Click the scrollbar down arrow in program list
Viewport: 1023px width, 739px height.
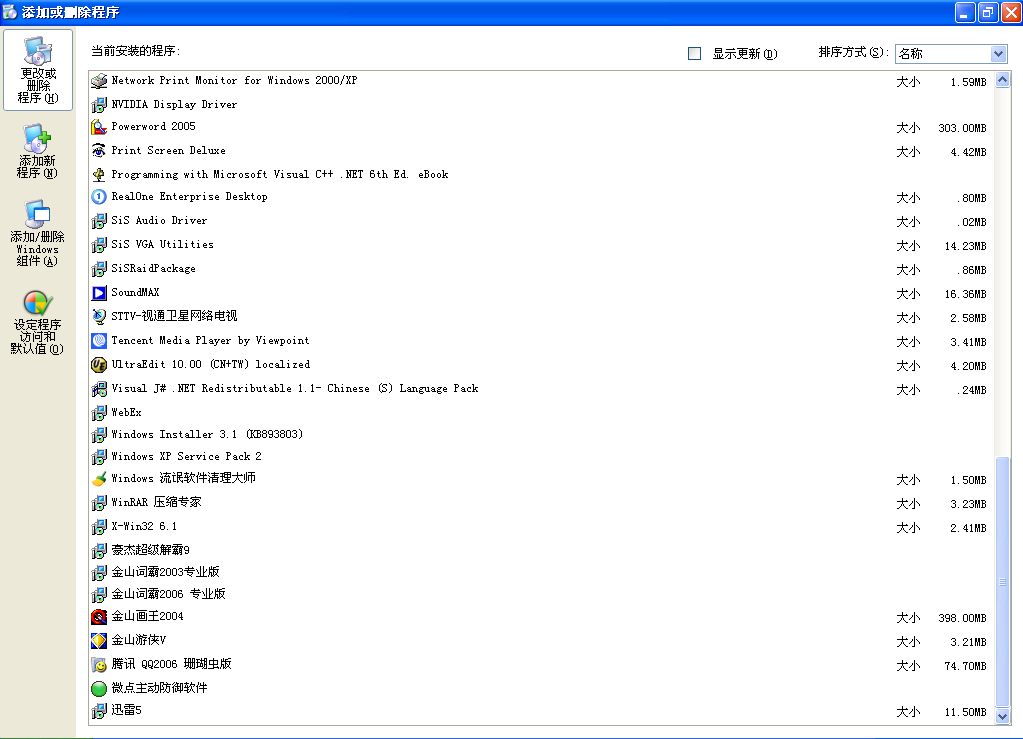pos(1003,716)
